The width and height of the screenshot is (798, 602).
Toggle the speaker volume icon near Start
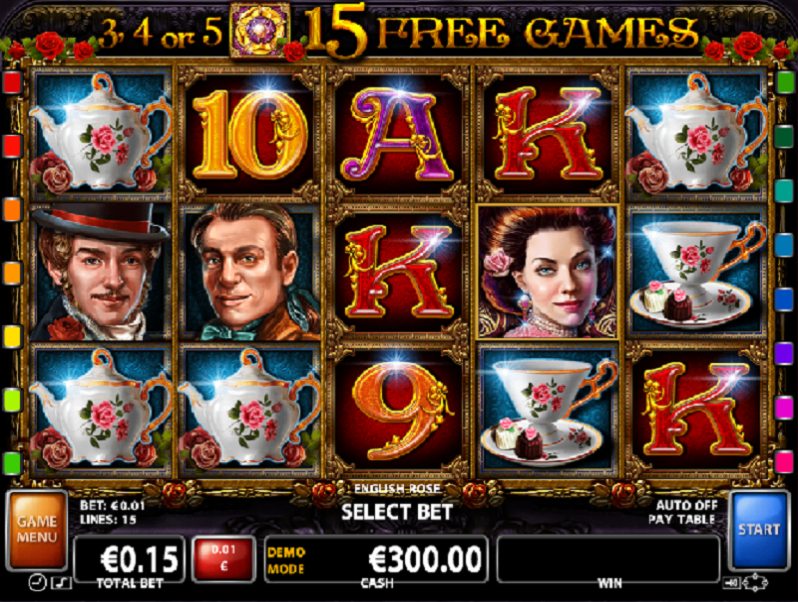tap(731, 584)
